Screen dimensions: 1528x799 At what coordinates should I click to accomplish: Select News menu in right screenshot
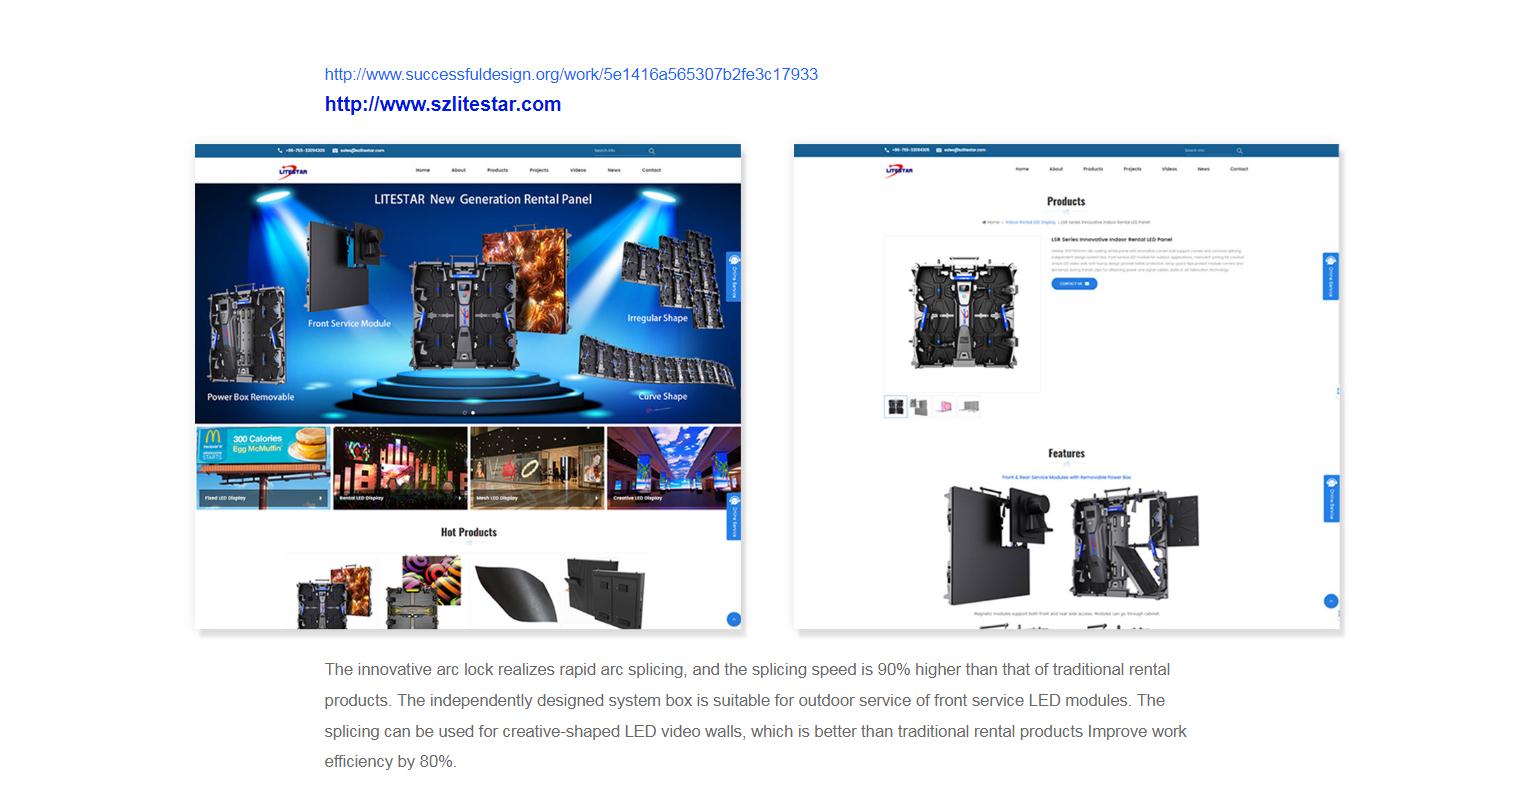1203,169
